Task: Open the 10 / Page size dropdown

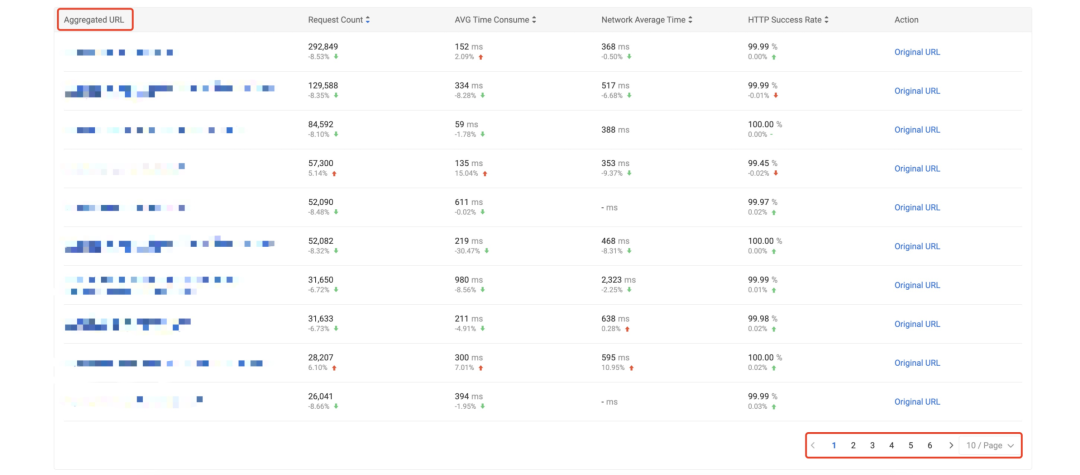Action: pos(990,445)
